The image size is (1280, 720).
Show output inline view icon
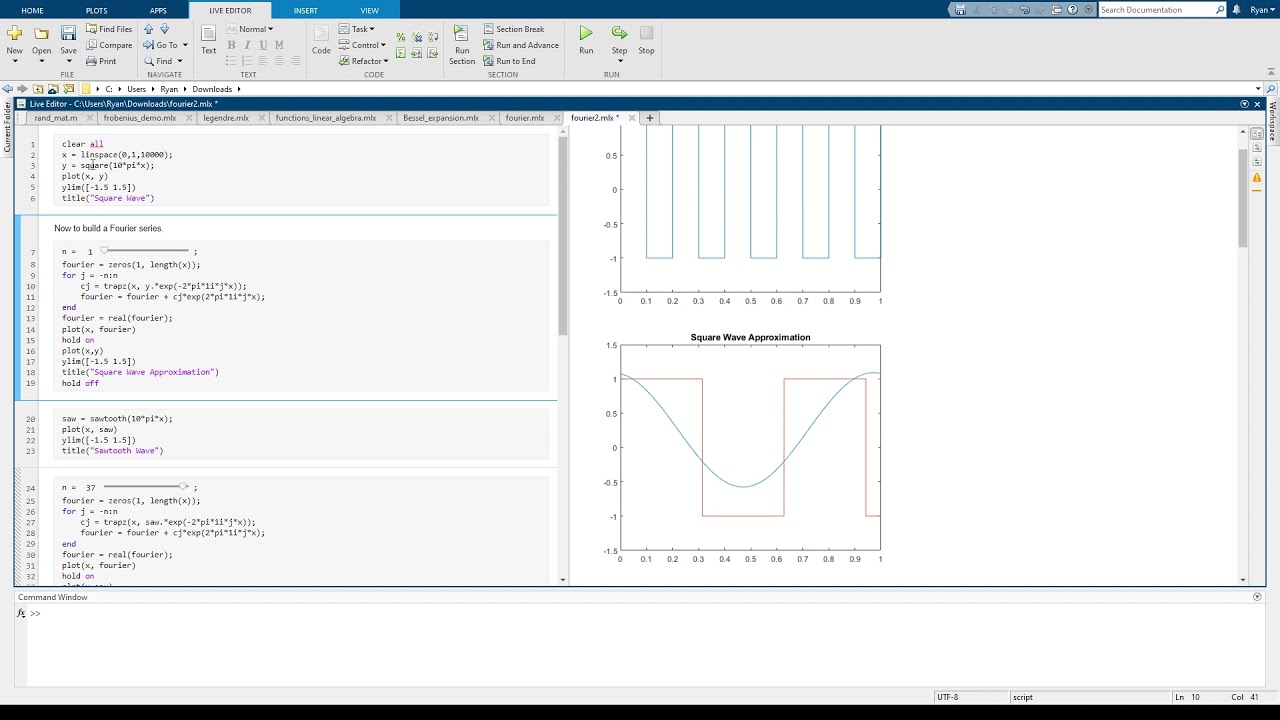tap(1257, 148)
